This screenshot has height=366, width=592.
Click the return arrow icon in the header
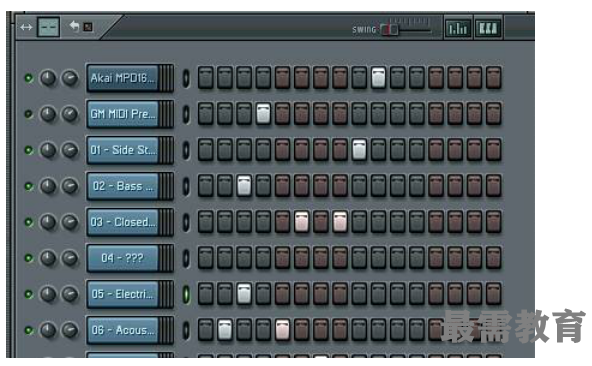(x=74, y=26)
